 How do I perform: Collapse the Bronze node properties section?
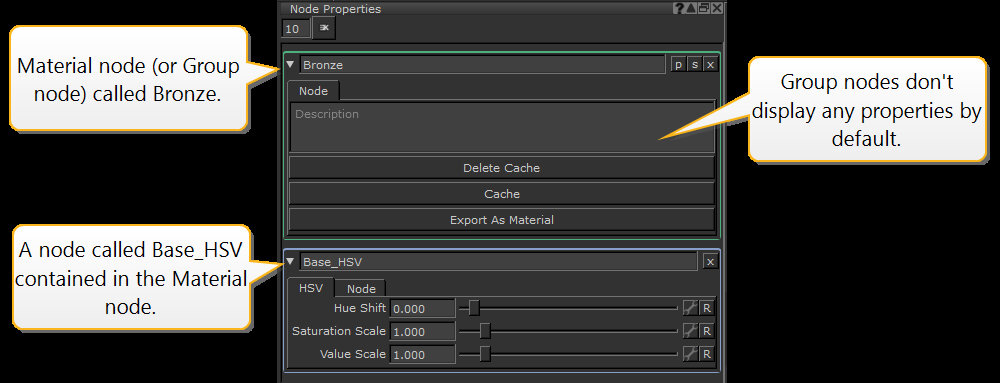(x=291, y=64)
